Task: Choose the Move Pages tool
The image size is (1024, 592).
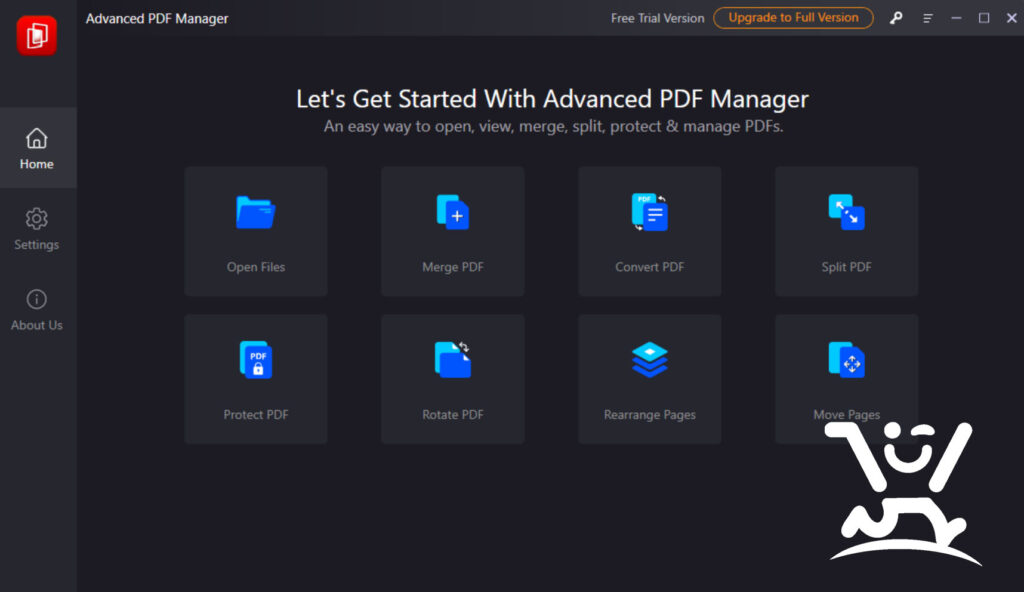Action: 846,379
